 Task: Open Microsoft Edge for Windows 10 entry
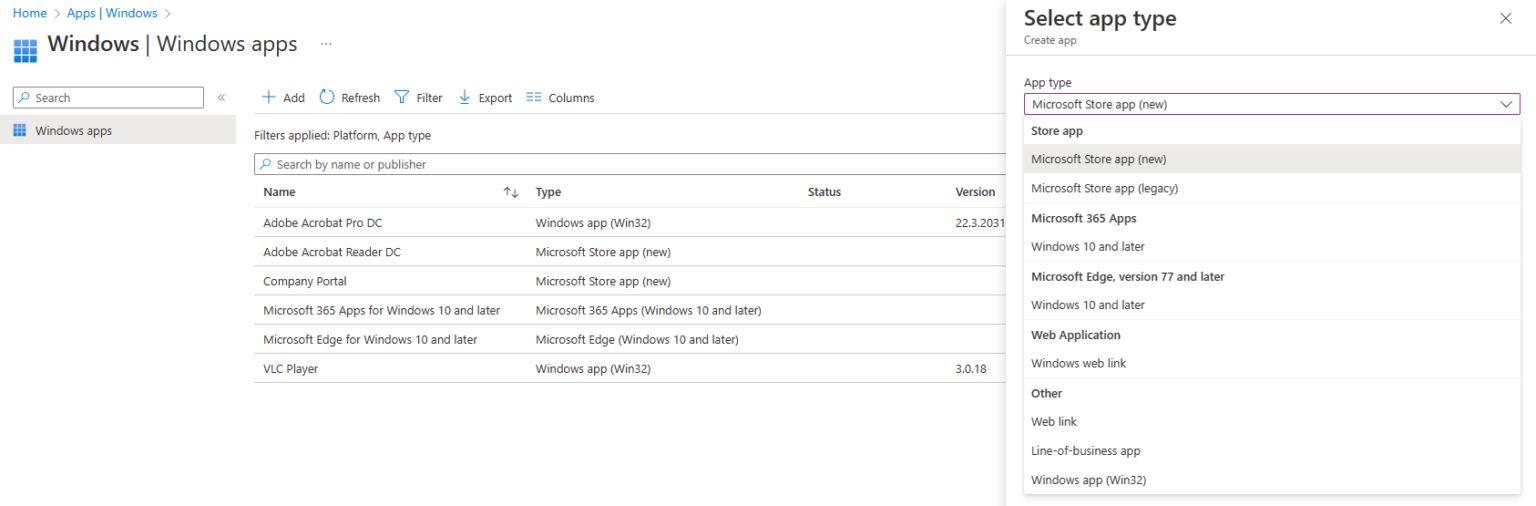(370, 339)
